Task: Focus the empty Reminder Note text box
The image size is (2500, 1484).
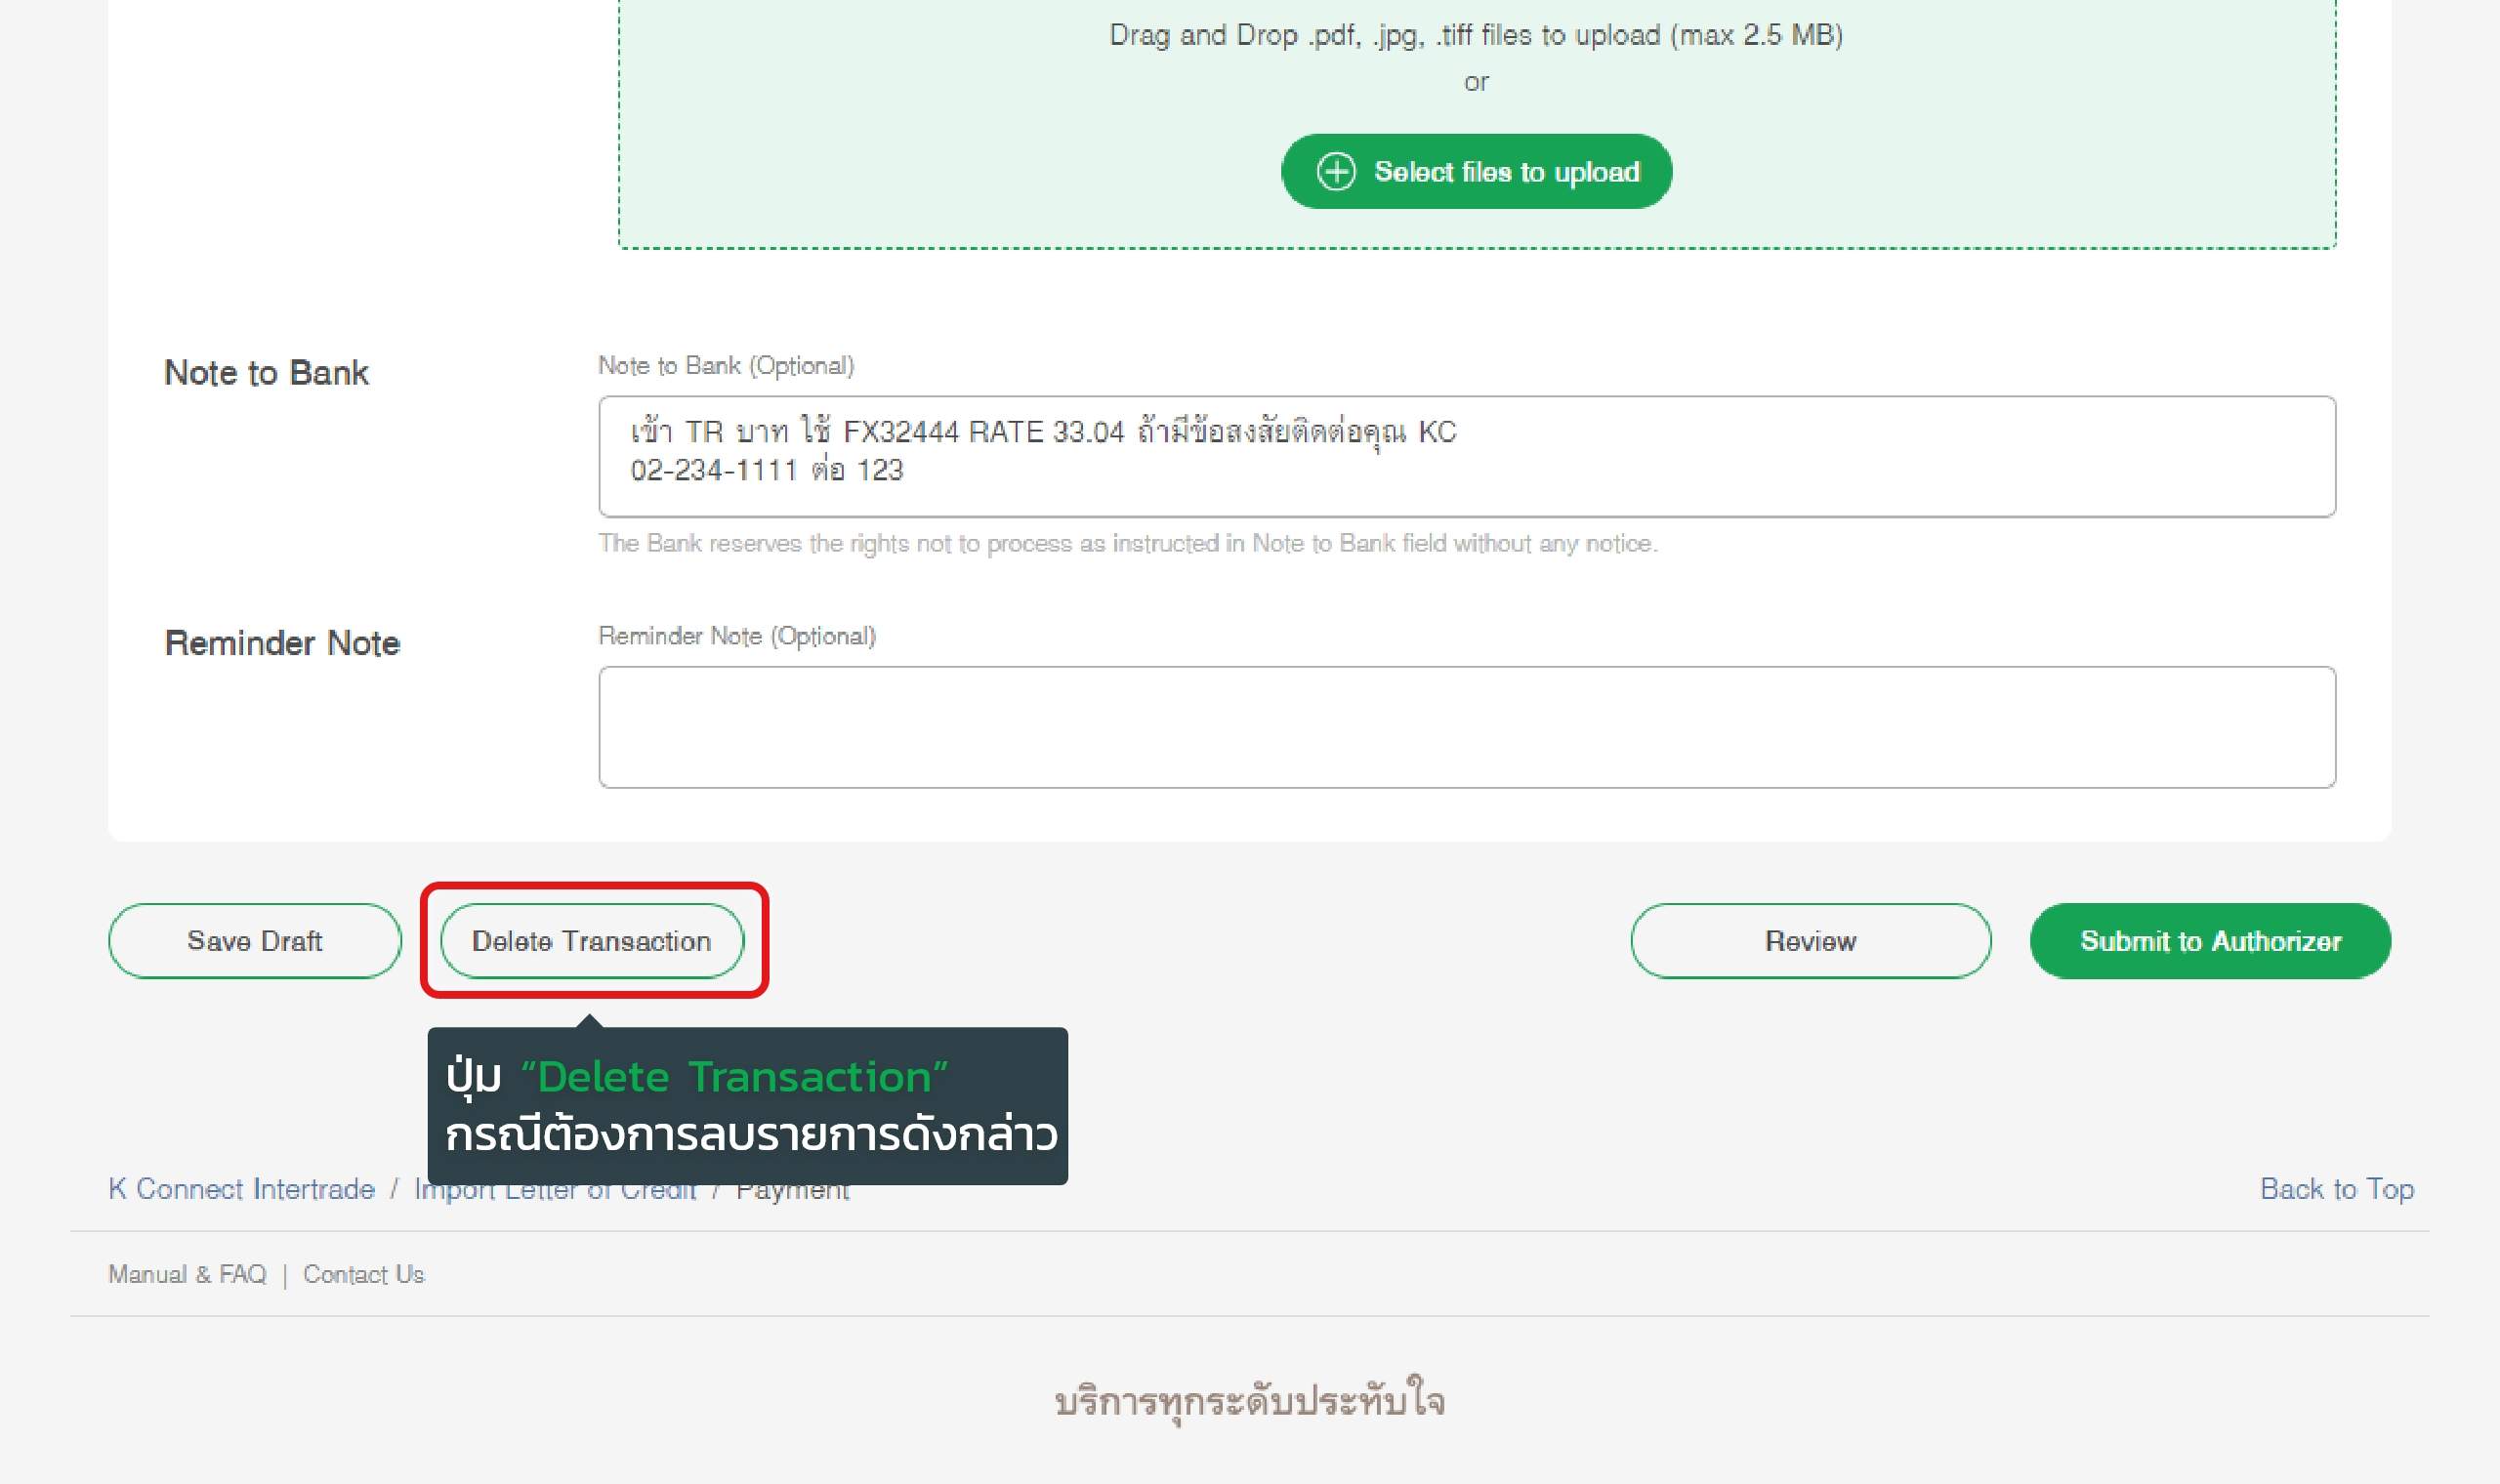Action: 1467,727
